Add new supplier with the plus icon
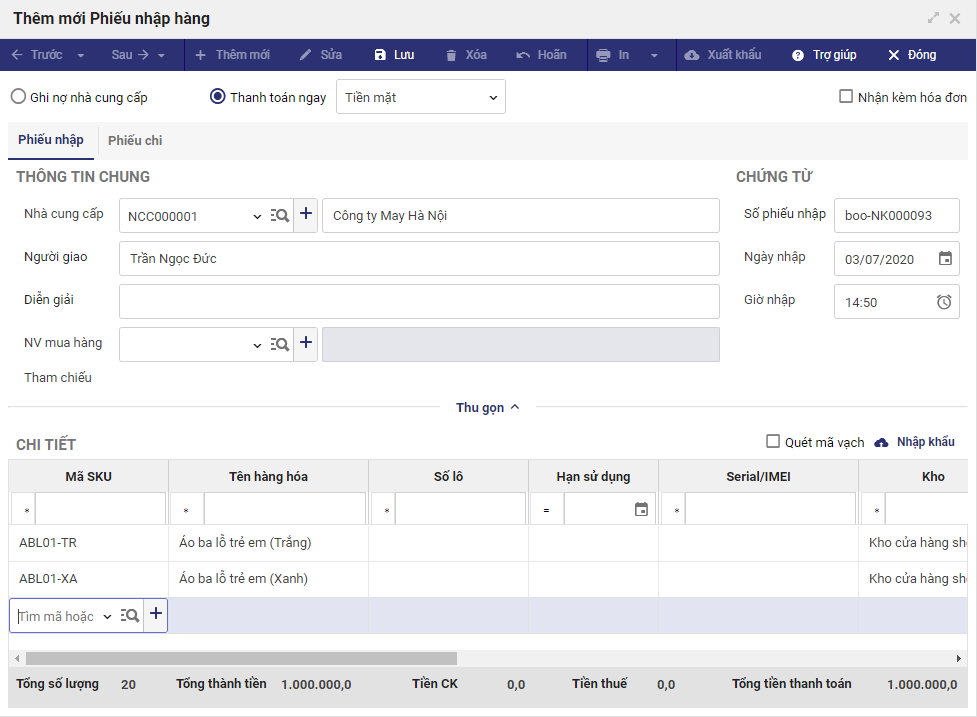The height and width of the screenshot is (717, 977). [x=306, y=215]
